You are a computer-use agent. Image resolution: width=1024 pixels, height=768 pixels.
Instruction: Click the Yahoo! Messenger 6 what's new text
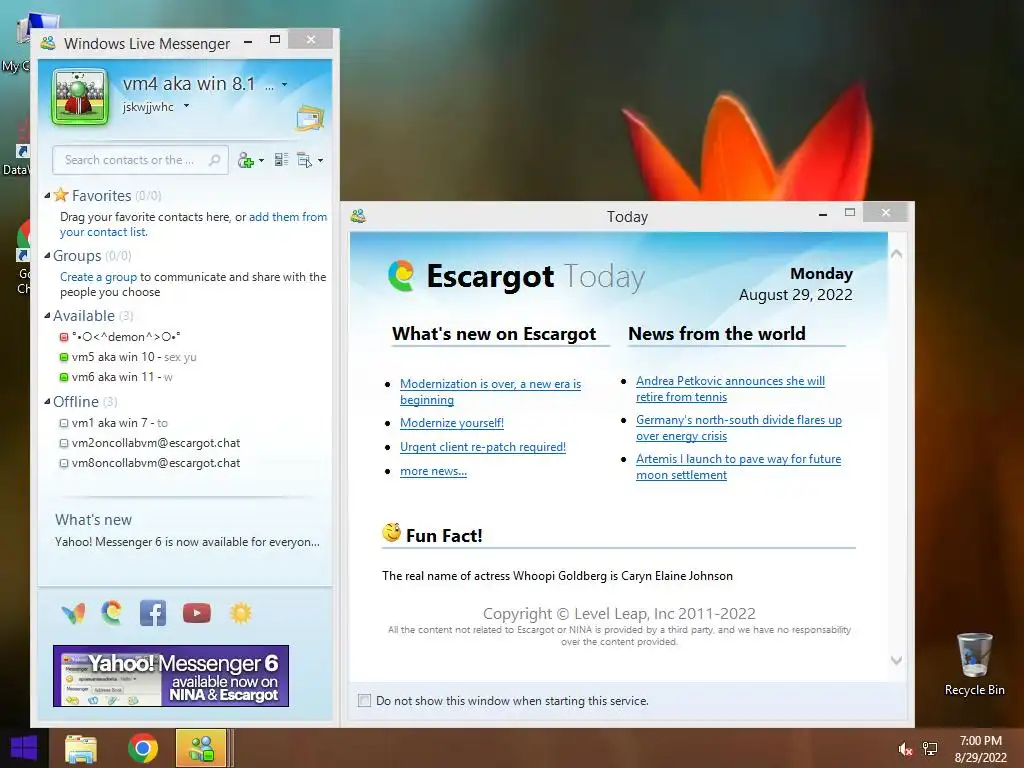pyautogui.click(x=187, y=542)
